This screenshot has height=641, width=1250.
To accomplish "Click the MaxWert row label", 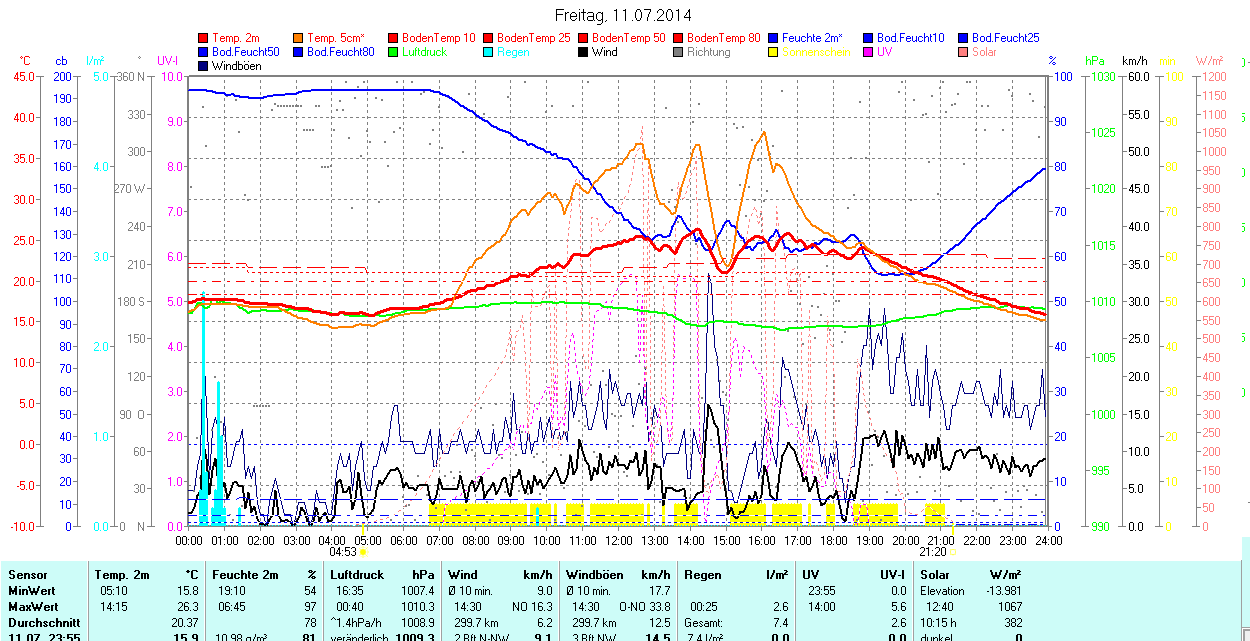I will point(34,607).
